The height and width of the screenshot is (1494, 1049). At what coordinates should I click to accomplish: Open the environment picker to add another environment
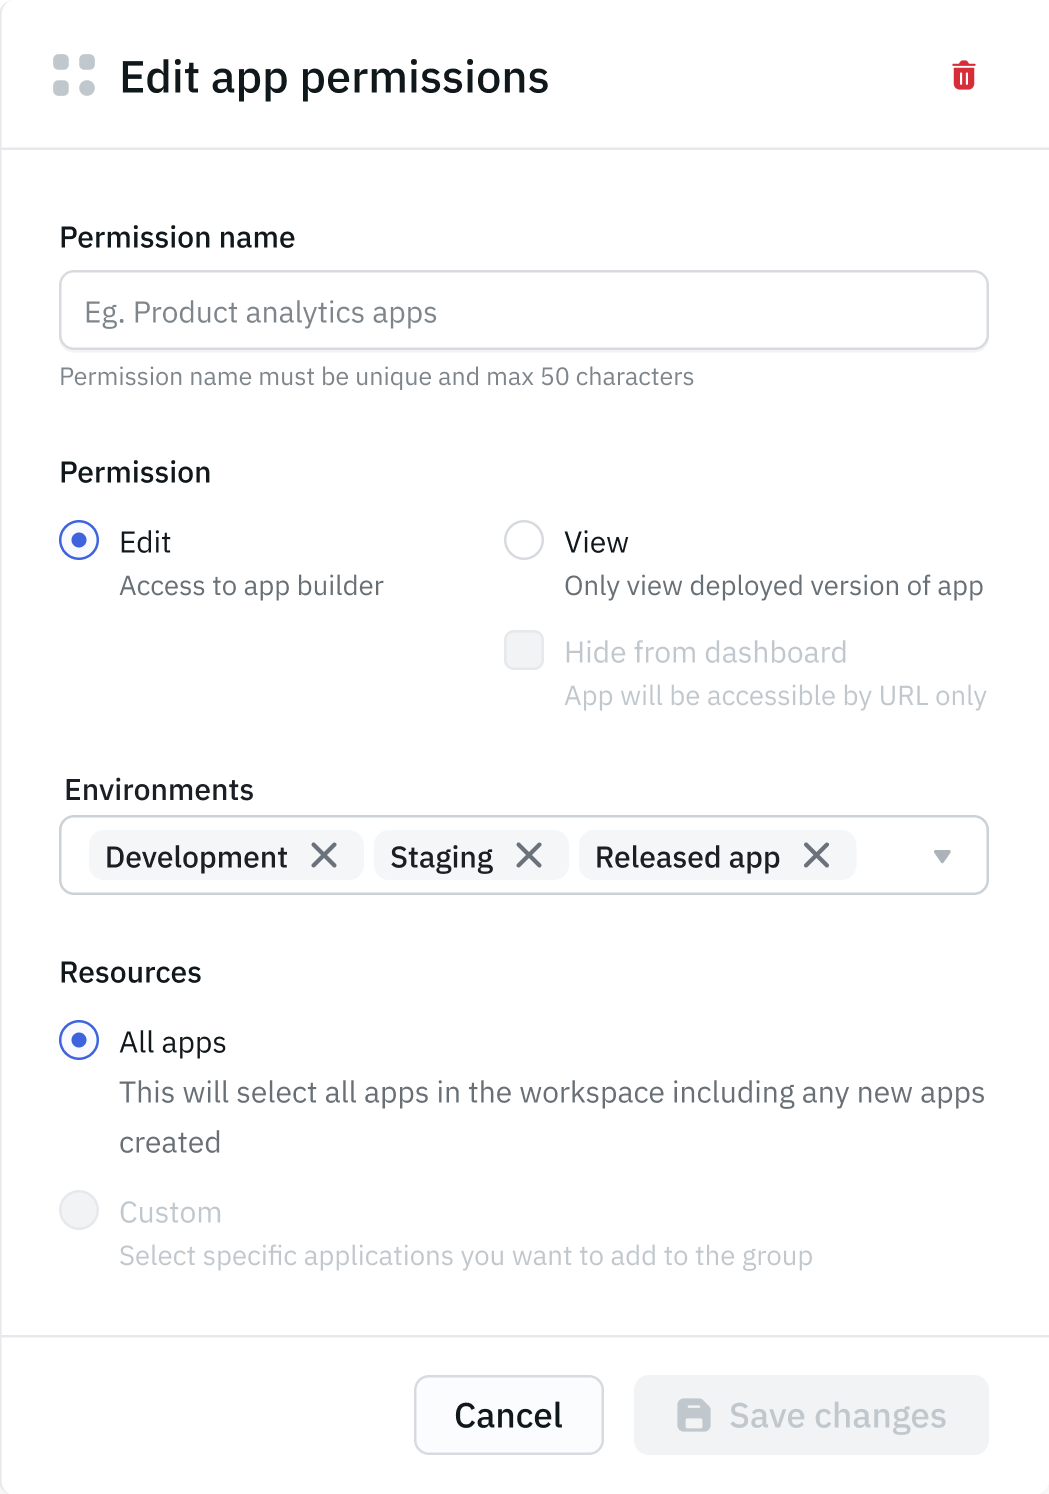tap(941, 856)
